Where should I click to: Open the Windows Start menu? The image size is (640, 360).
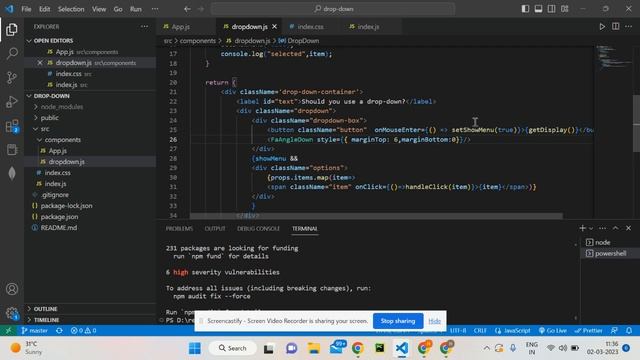tap(195, 348)
